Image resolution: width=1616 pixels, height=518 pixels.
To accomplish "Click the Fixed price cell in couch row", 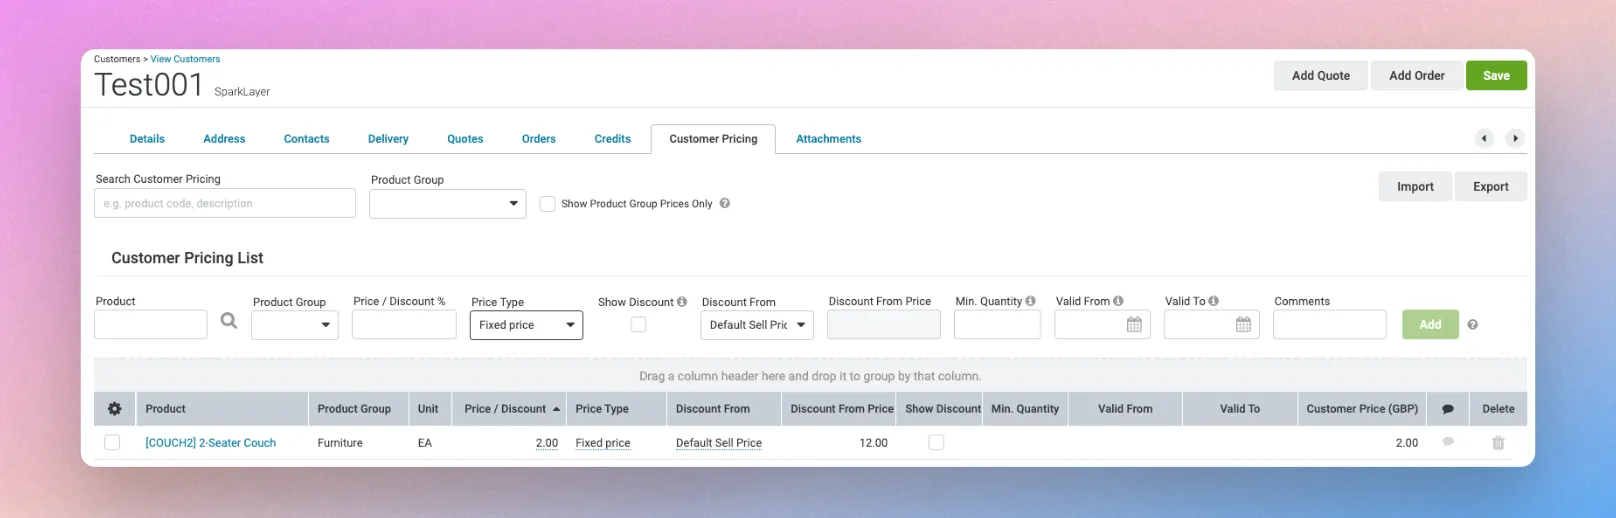I will tap(603, 443).
